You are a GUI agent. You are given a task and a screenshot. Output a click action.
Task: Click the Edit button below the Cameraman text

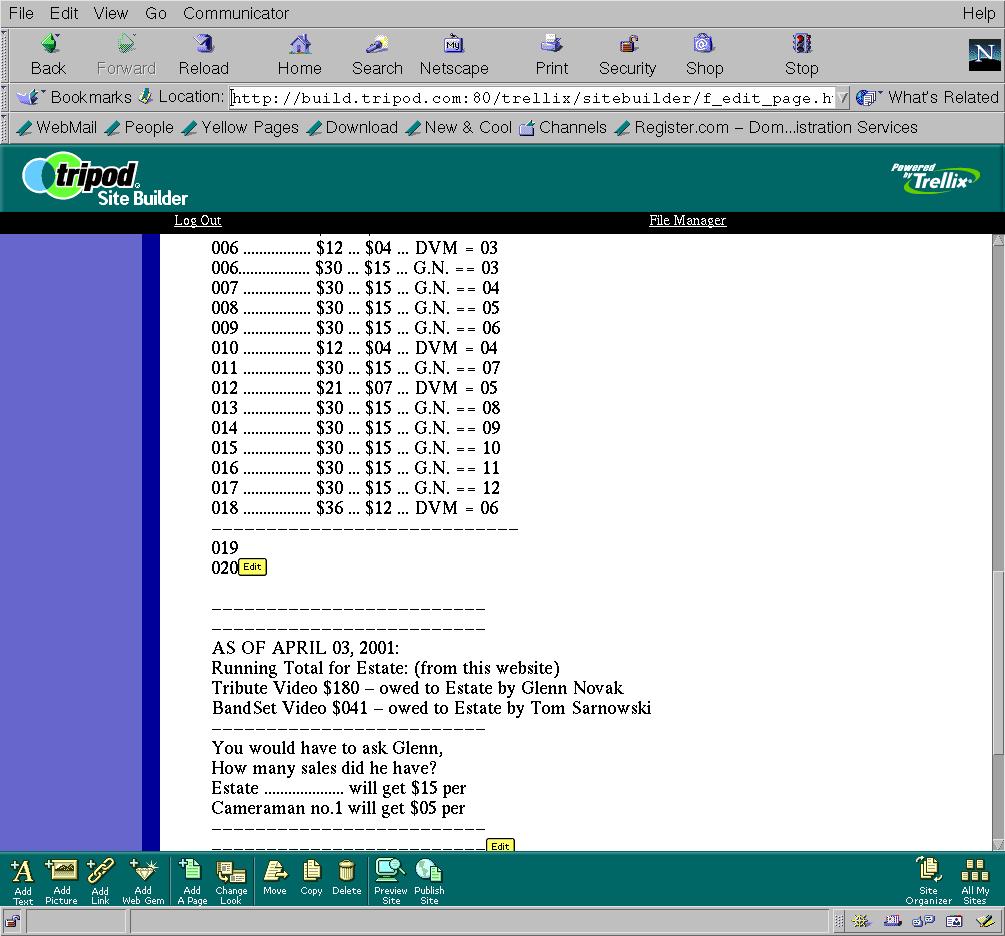click(500, 846)
